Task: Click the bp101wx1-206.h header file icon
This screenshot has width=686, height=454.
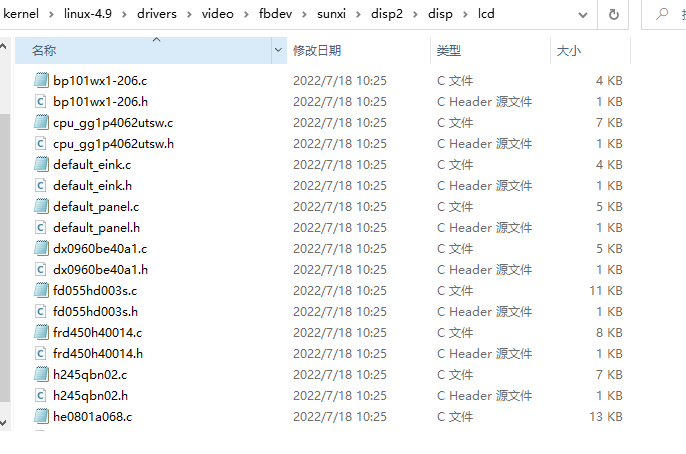Action: [40, 101]
